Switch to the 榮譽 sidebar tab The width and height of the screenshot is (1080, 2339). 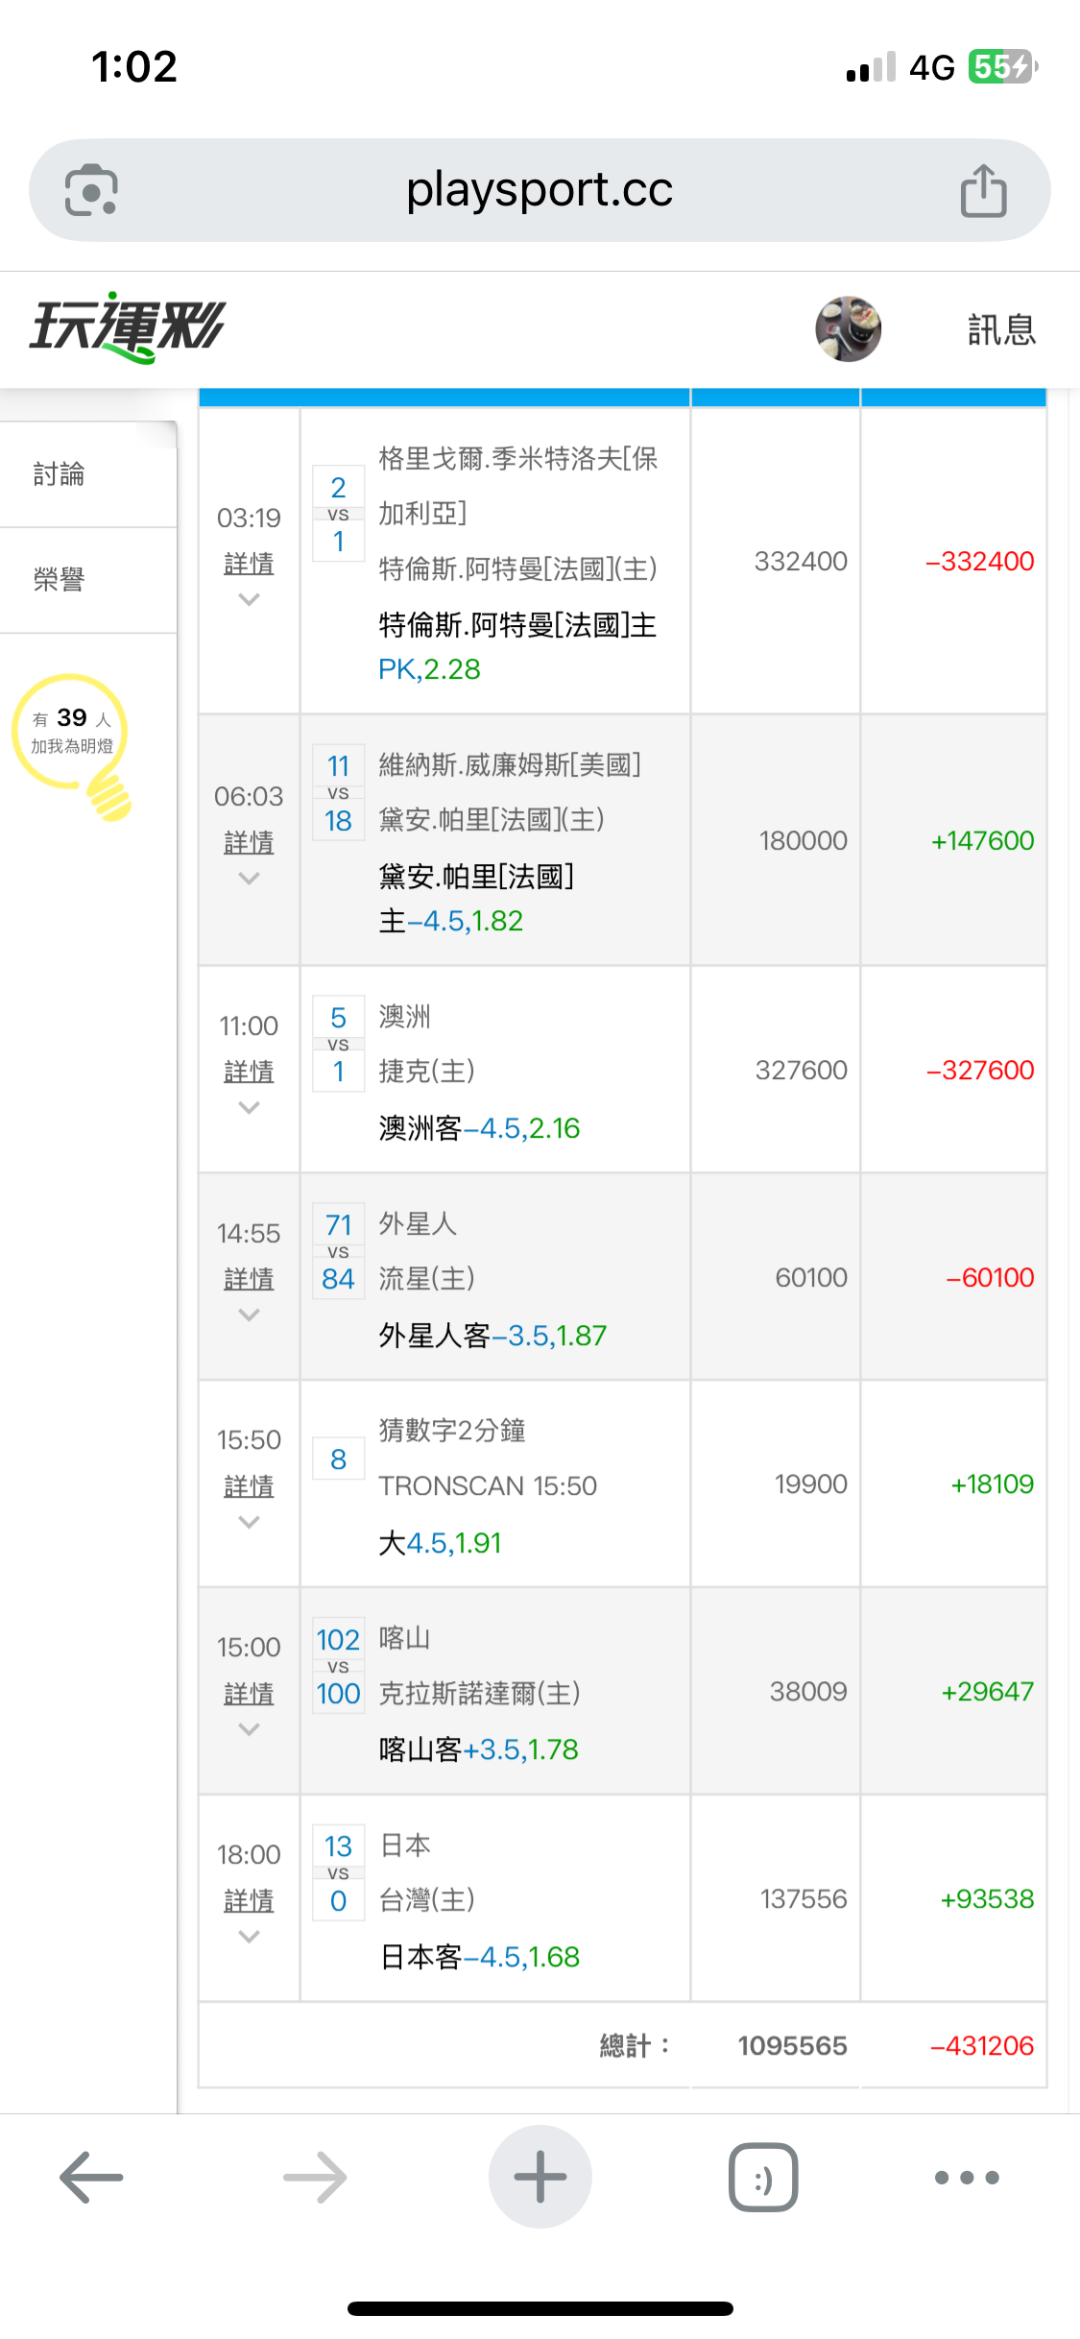point(60,579)
